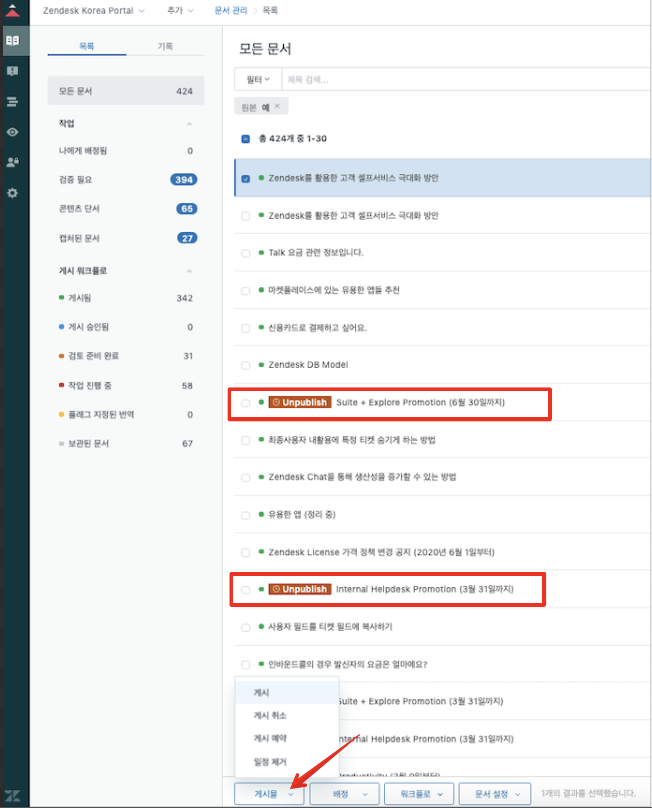
Task: Open the 배정 dropdown button
Action: (x=344, y=794)
